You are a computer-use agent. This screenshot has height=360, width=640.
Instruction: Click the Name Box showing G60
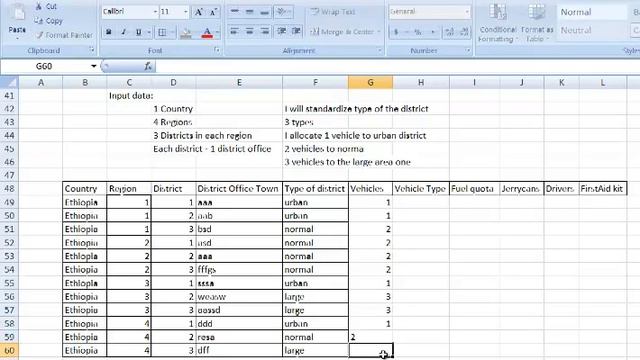point(45,66)
